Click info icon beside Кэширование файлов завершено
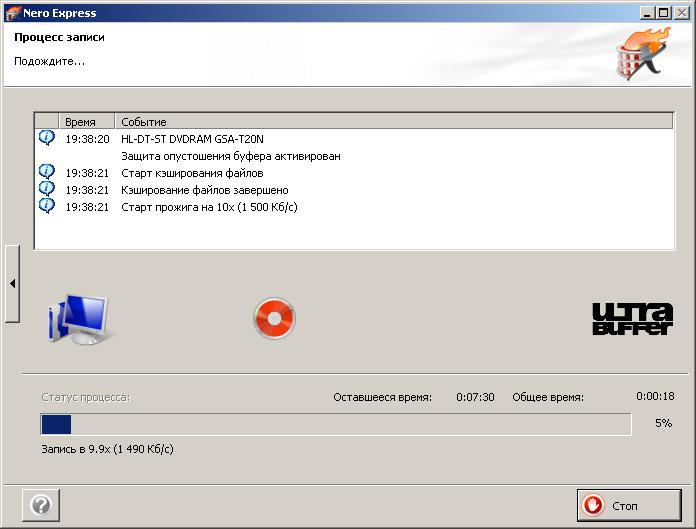Viewport: 696px width, 529px height. click(46, 189)
